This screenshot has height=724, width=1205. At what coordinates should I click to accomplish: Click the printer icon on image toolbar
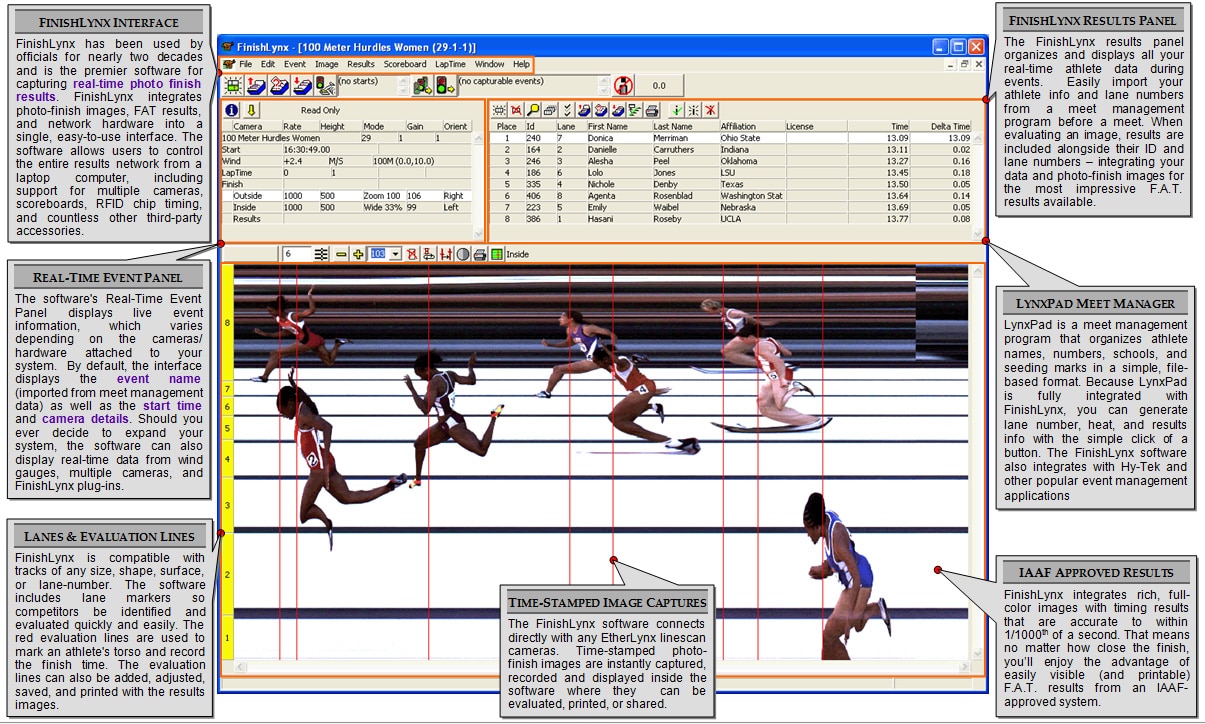pos(480,255)
